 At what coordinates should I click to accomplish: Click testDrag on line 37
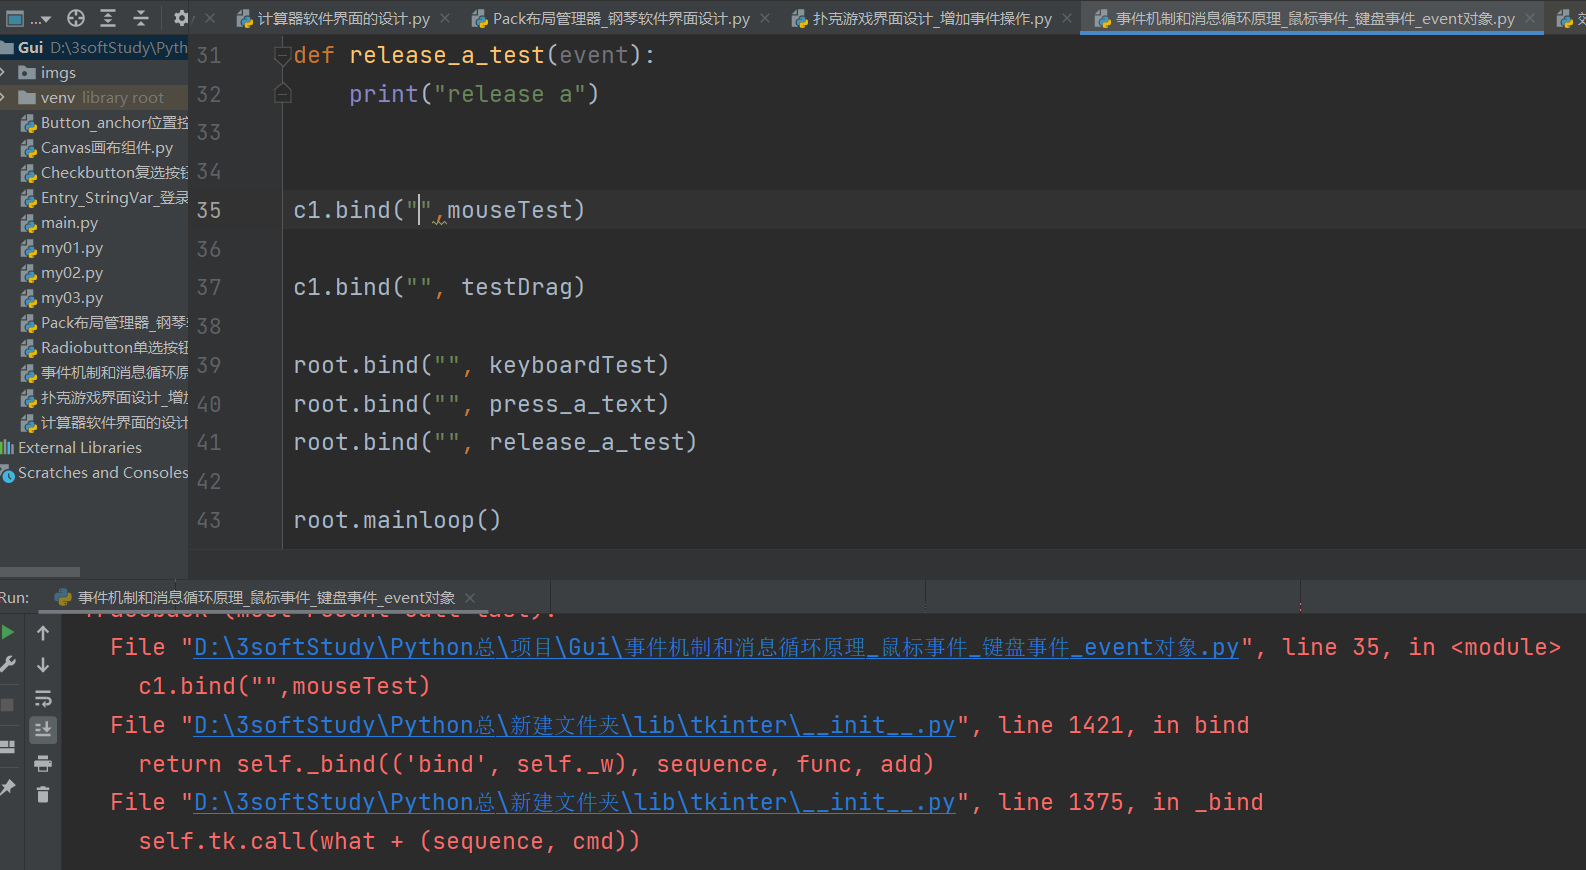[516, 287]
